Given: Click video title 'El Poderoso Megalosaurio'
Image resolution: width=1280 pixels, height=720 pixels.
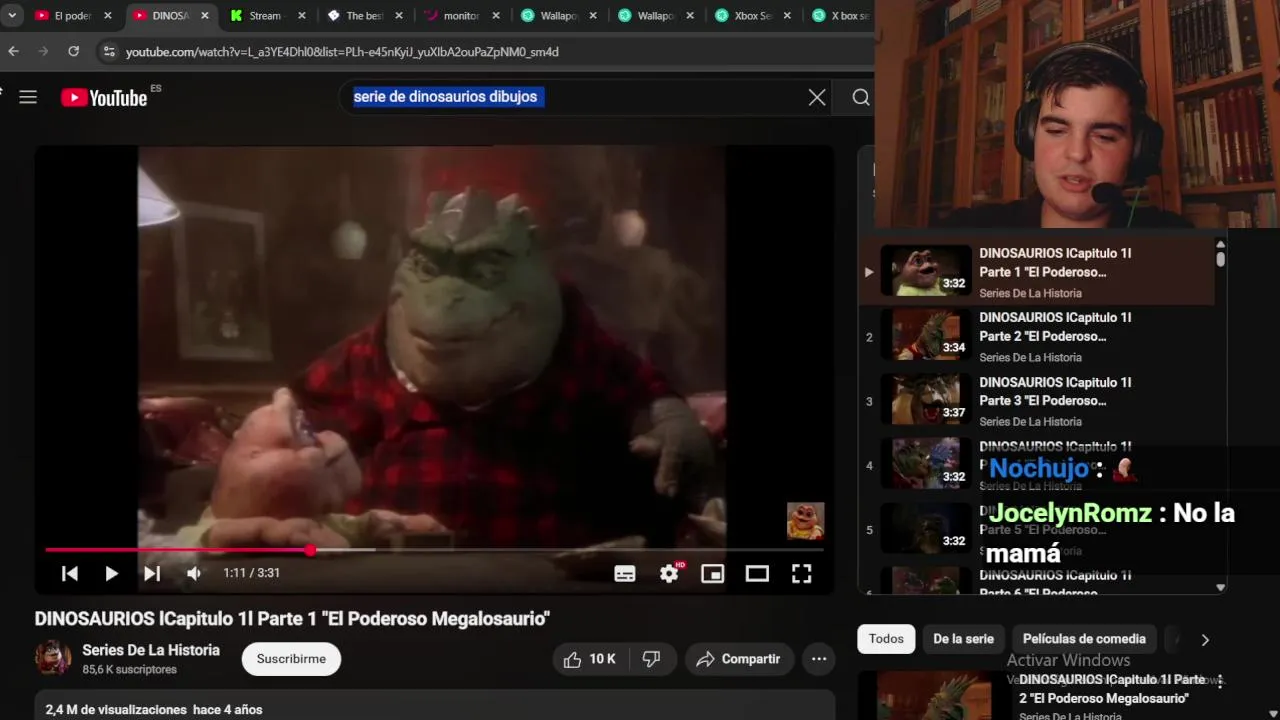Looking at the screenshot, I should 292,619.
